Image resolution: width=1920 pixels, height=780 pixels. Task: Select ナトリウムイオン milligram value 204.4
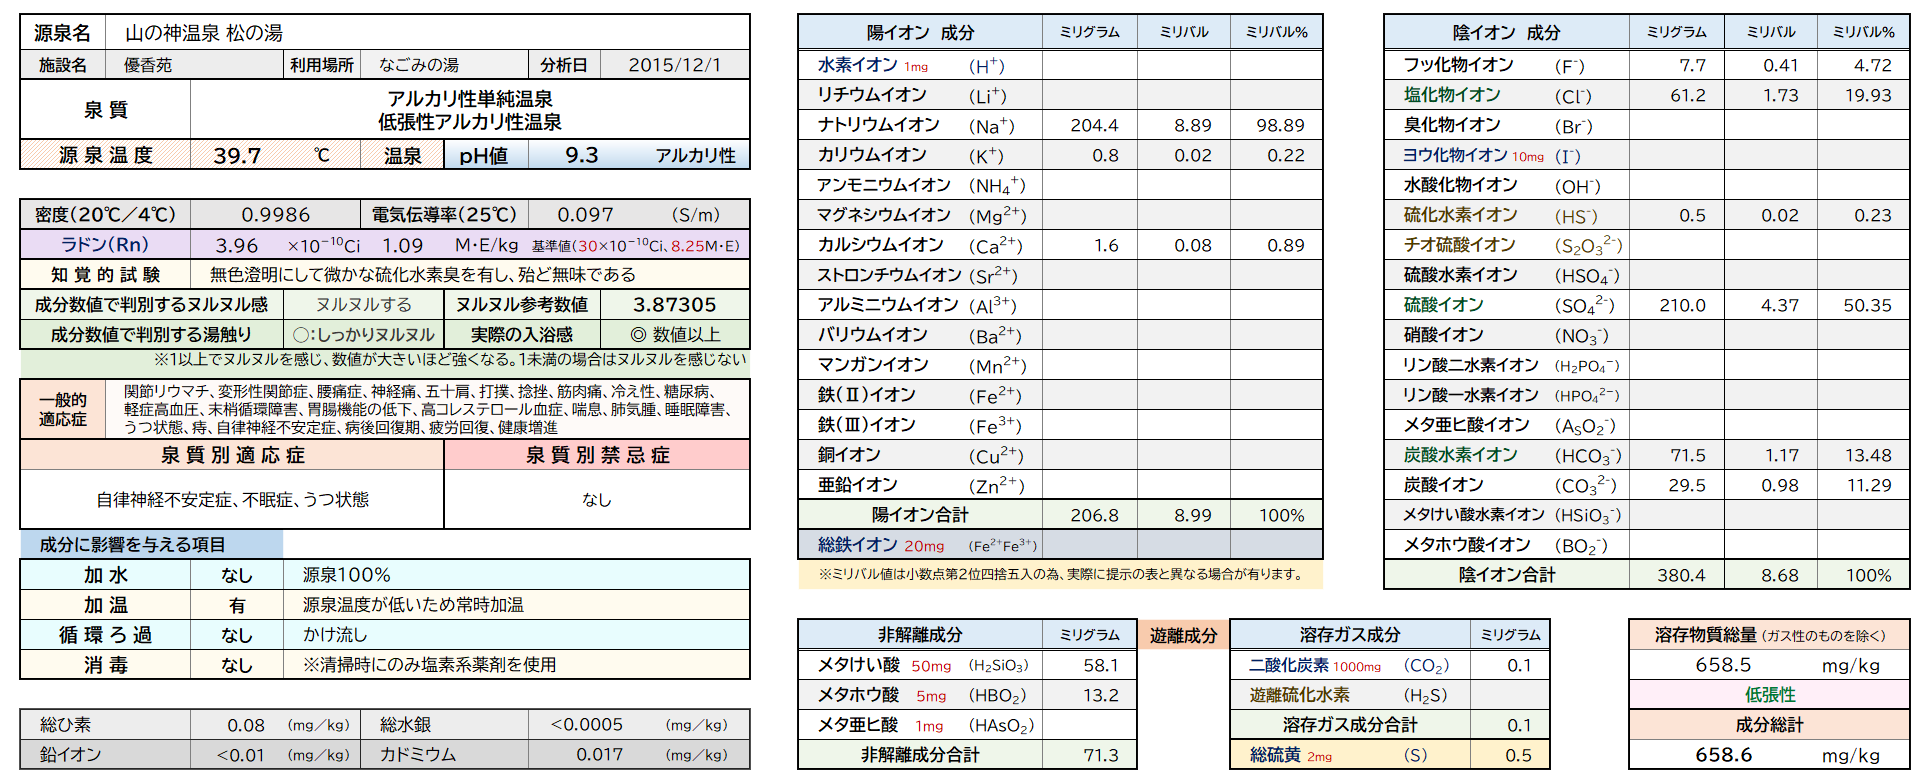point(1094,125)
